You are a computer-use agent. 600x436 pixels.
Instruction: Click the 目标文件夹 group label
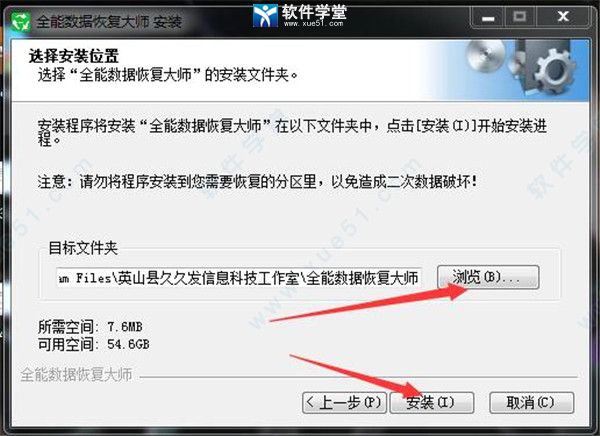pyautogui.click(x=83, y=248)
